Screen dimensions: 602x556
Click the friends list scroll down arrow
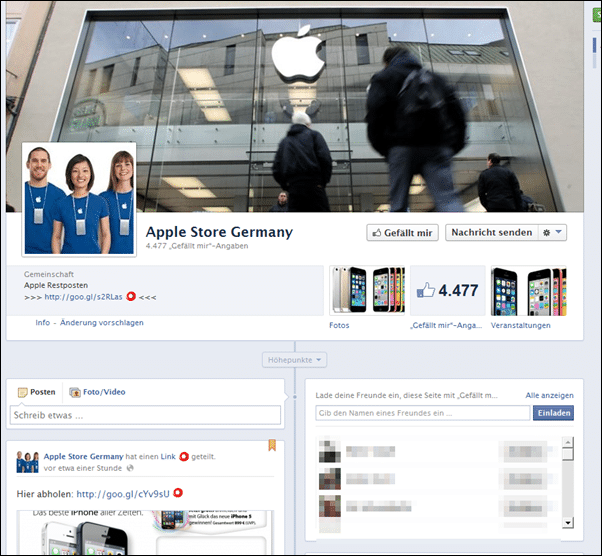pos(567,522)
